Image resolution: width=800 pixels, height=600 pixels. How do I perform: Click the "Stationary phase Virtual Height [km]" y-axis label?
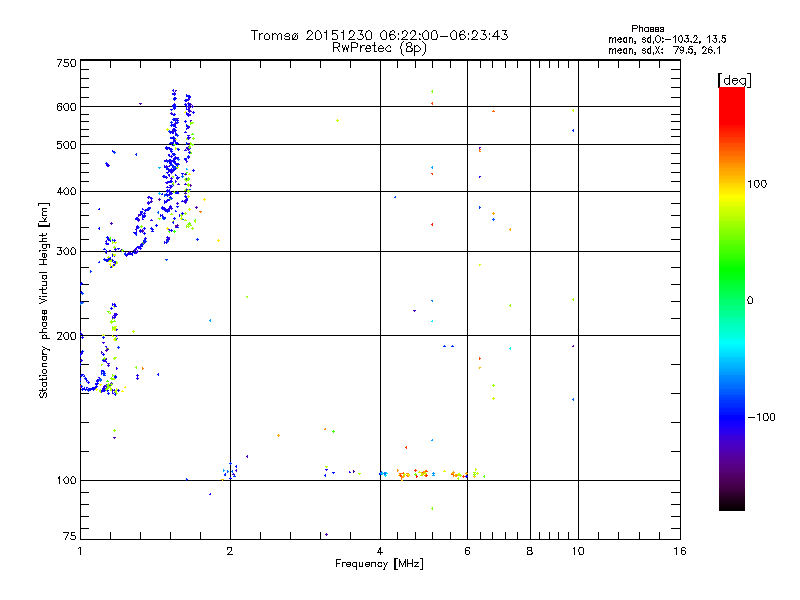tap(43, 300)
